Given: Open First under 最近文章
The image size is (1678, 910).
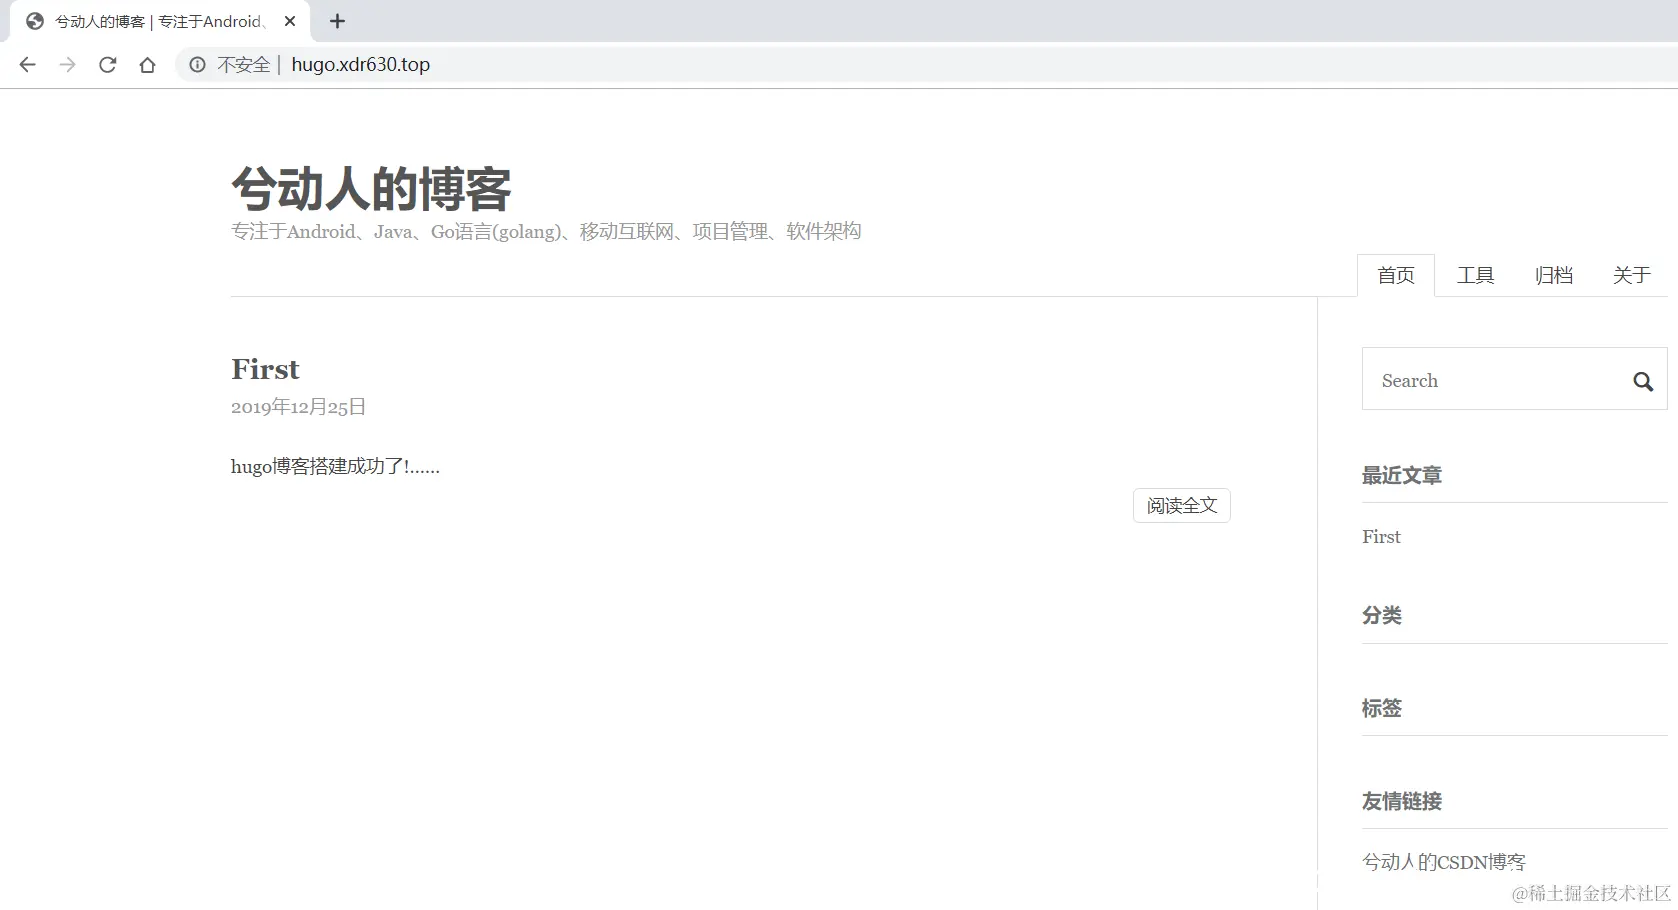Looking at the screenshot, I should point(1380,536).
